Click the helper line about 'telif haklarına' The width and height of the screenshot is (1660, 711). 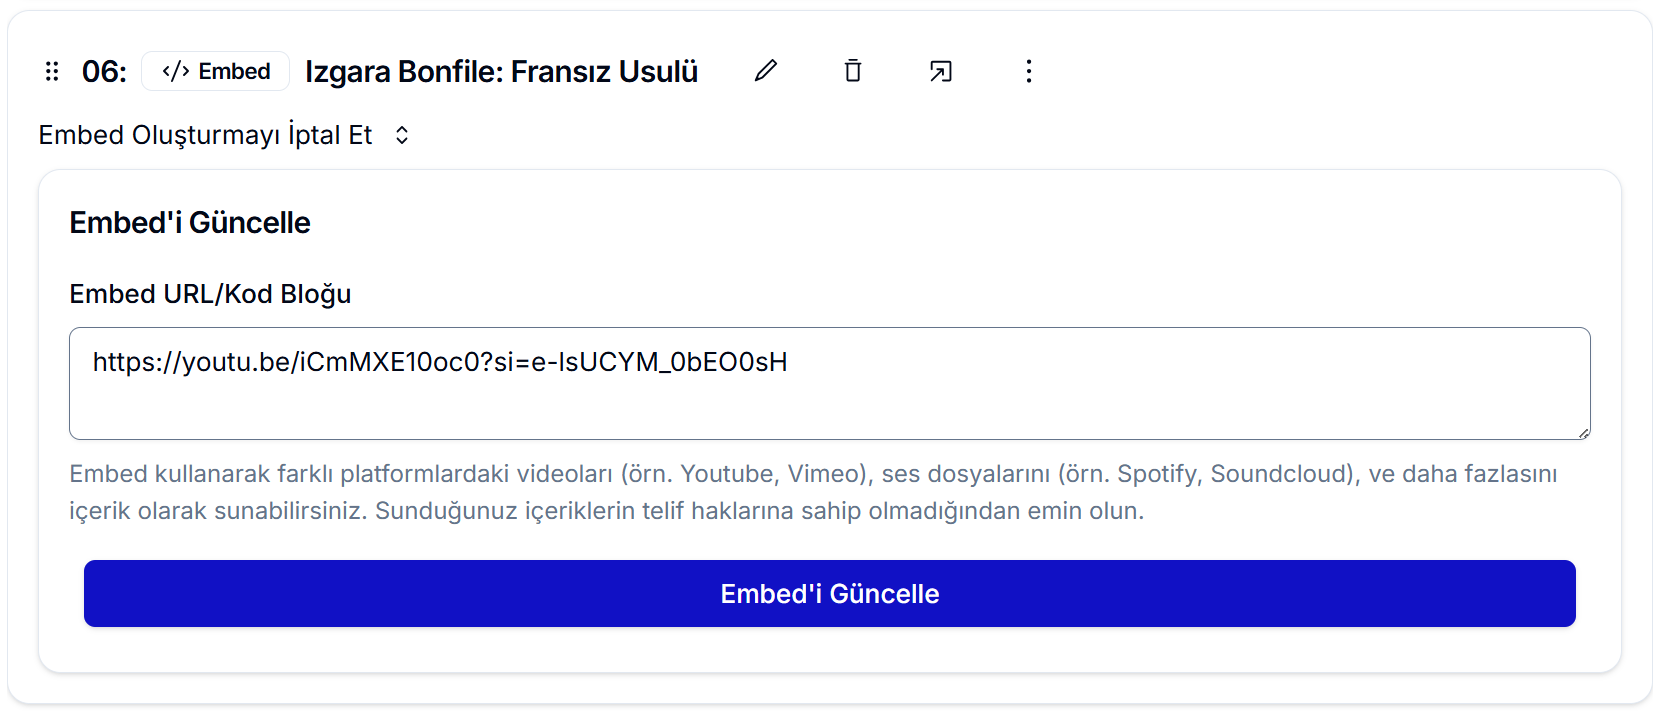[606, 511]
